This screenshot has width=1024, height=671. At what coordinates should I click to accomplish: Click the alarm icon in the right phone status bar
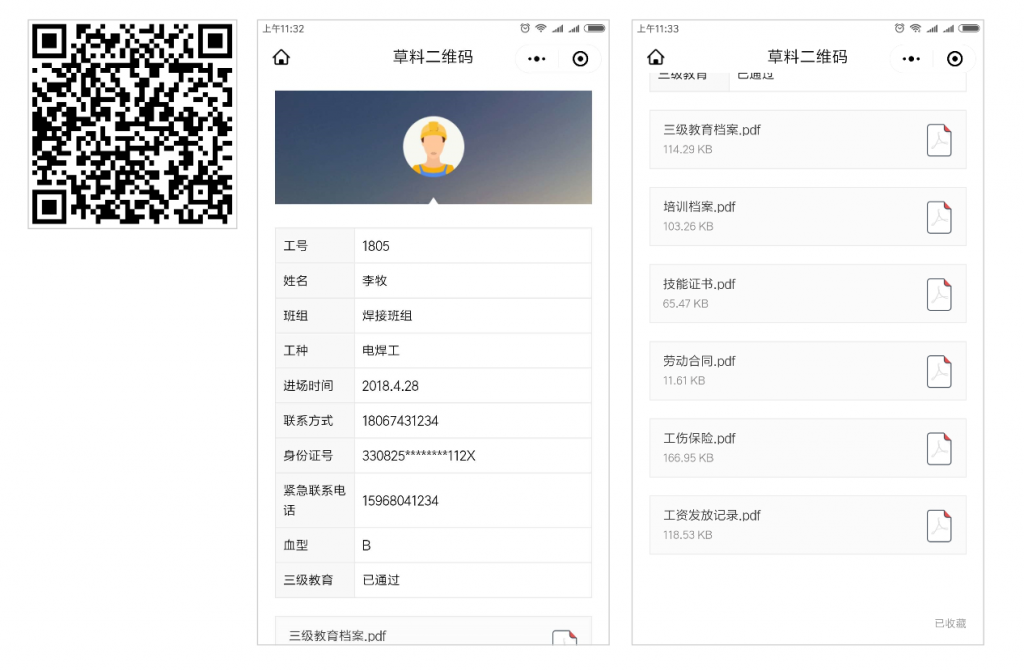click(899, 28)
